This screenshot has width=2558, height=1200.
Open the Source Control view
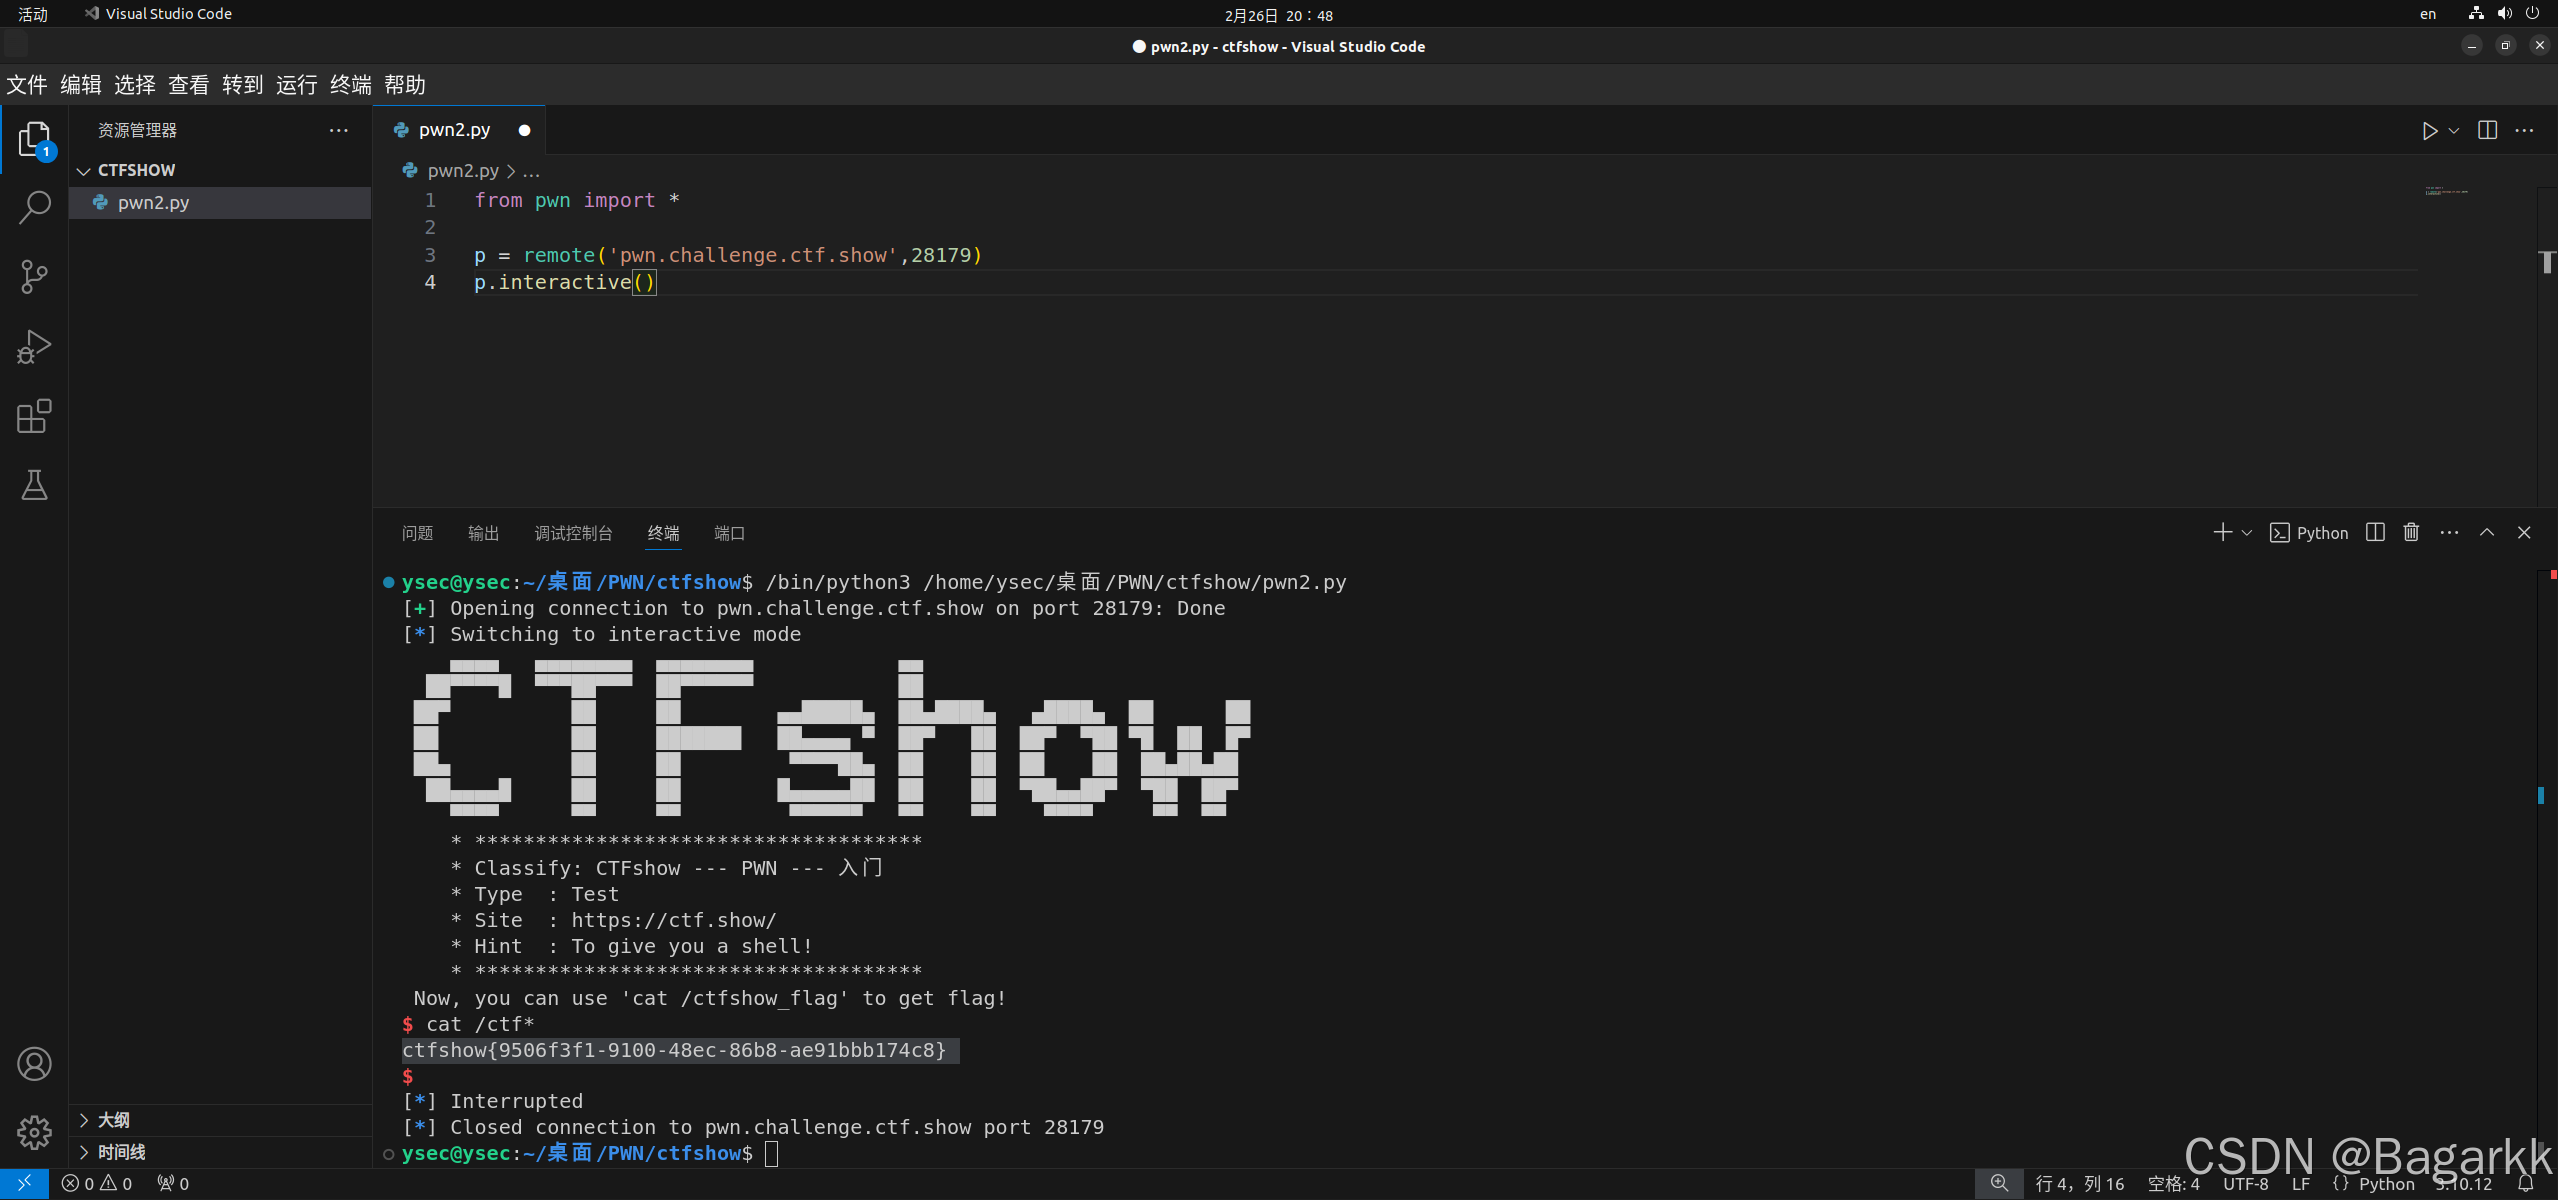coord(34,277)
